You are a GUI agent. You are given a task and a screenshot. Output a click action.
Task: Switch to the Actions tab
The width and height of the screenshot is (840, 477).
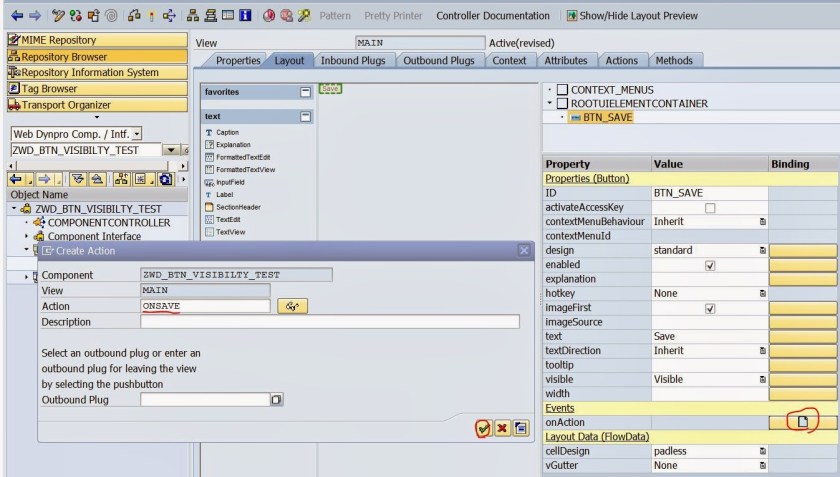pos(621,61)
